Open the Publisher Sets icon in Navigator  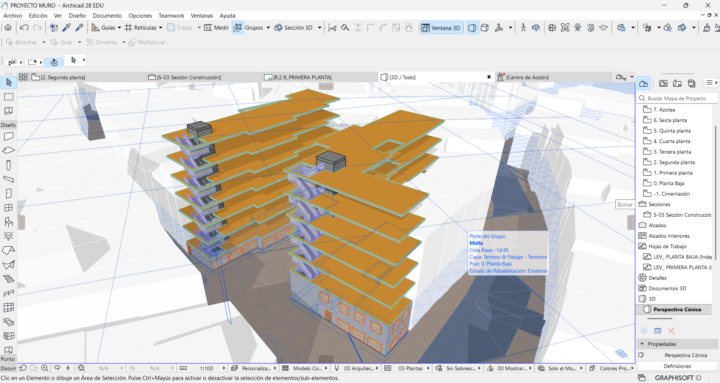click(x=692, y=83)
